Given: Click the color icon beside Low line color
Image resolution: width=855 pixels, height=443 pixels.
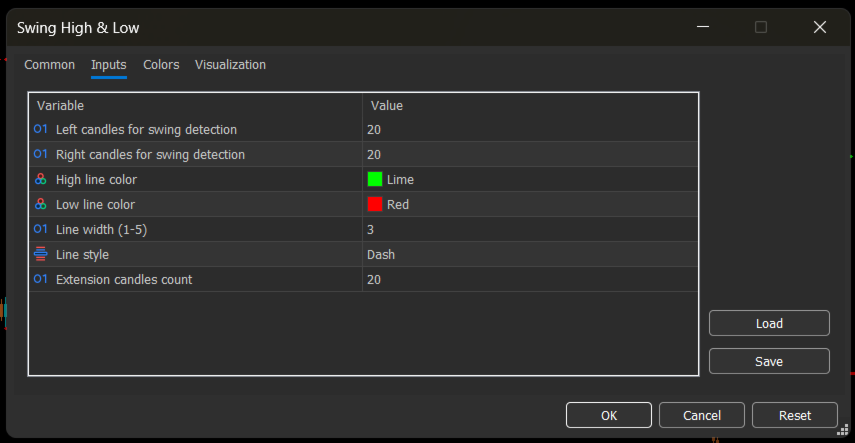Looking at the screenshot, I should click(x=40, y=205).
